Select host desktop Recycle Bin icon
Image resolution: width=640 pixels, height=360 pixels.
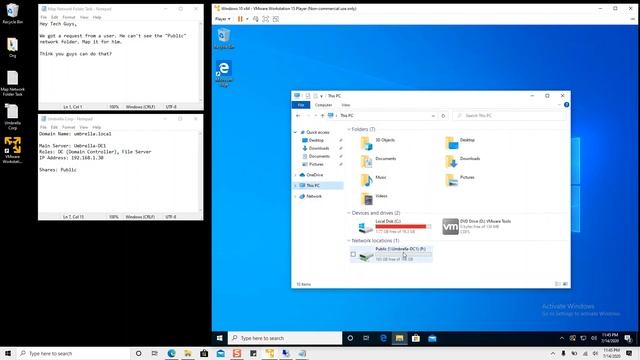(x=13, y=13)
